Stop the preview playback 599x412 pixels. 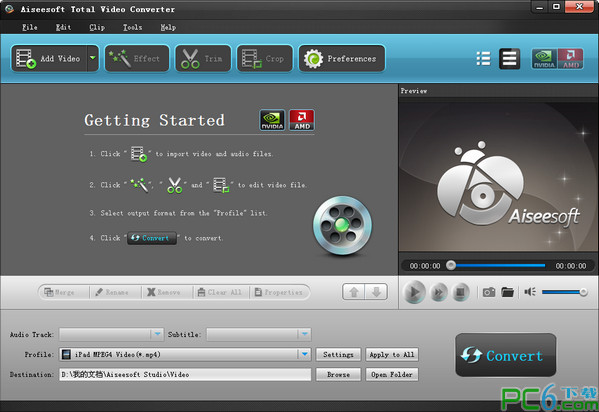(461, 292)
